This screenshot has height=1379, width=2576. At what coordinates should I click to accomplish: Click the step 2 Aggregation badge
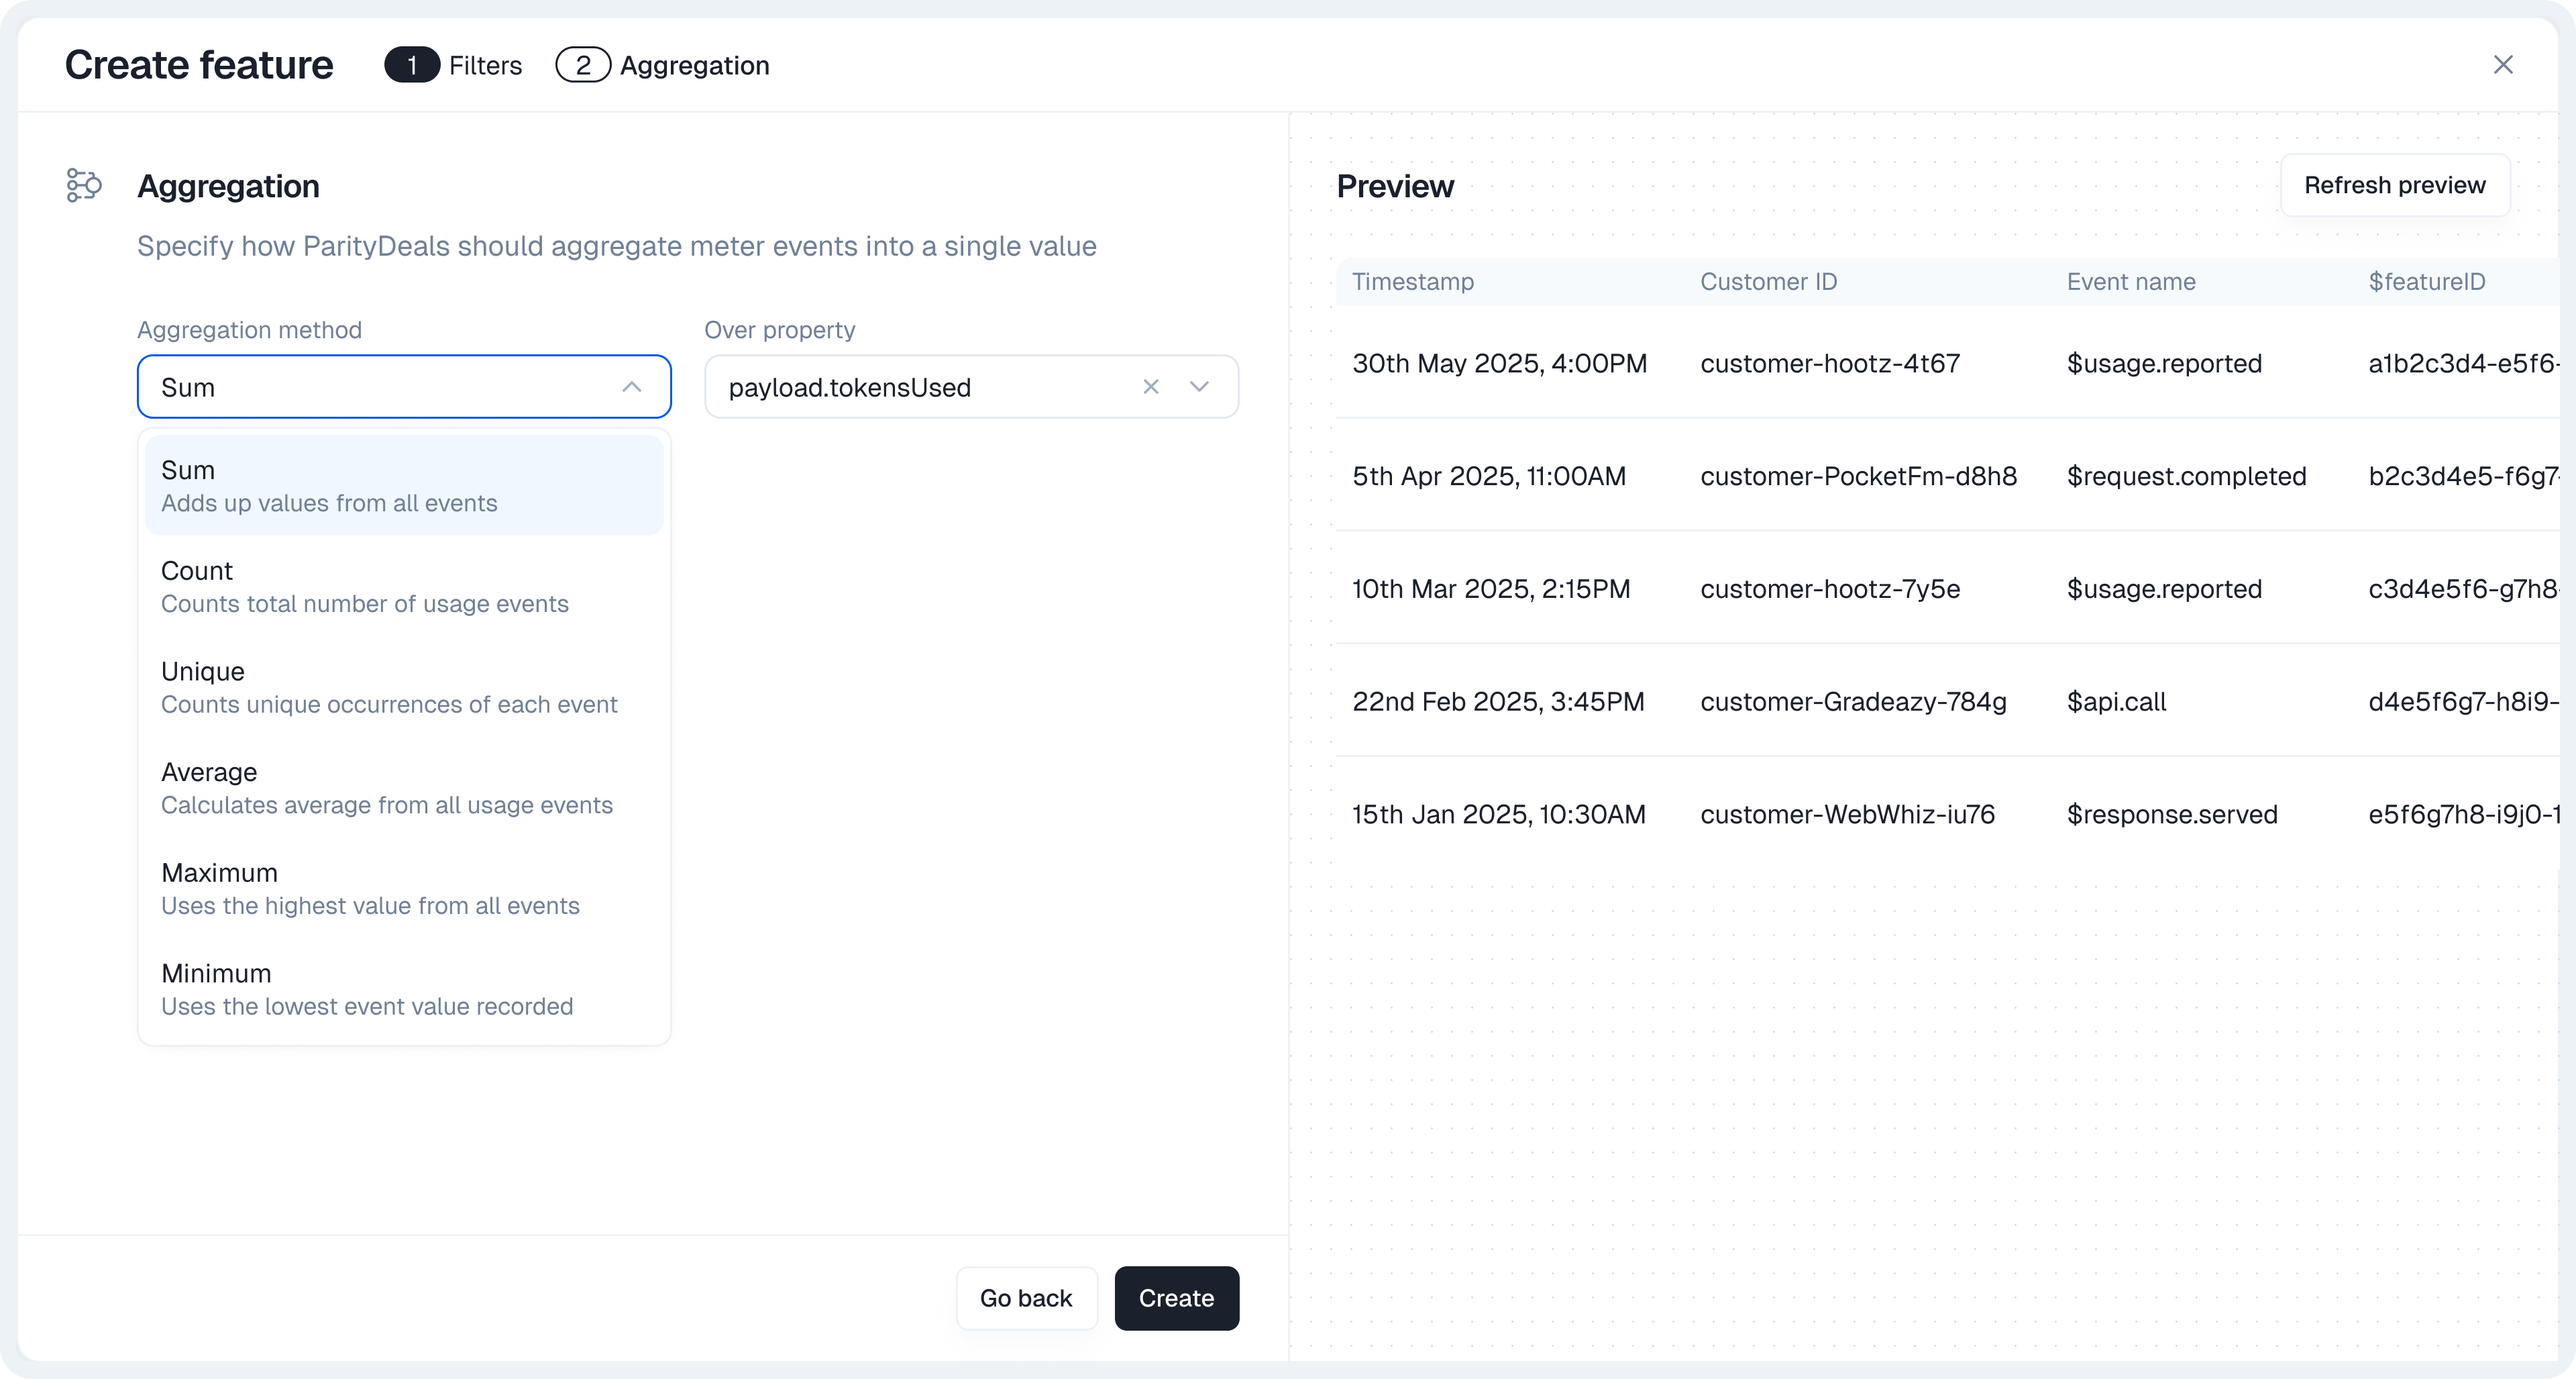click(583, 66)
